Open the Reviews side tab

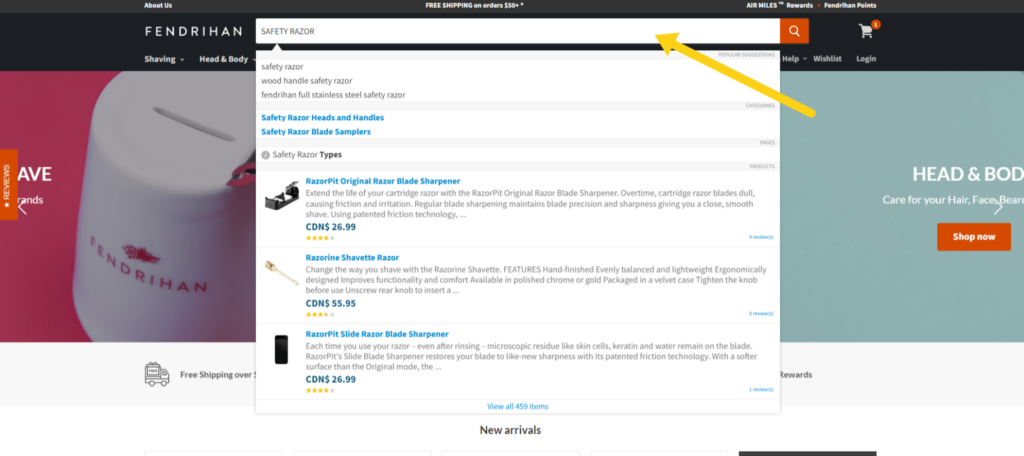click(x=8, y=185)
